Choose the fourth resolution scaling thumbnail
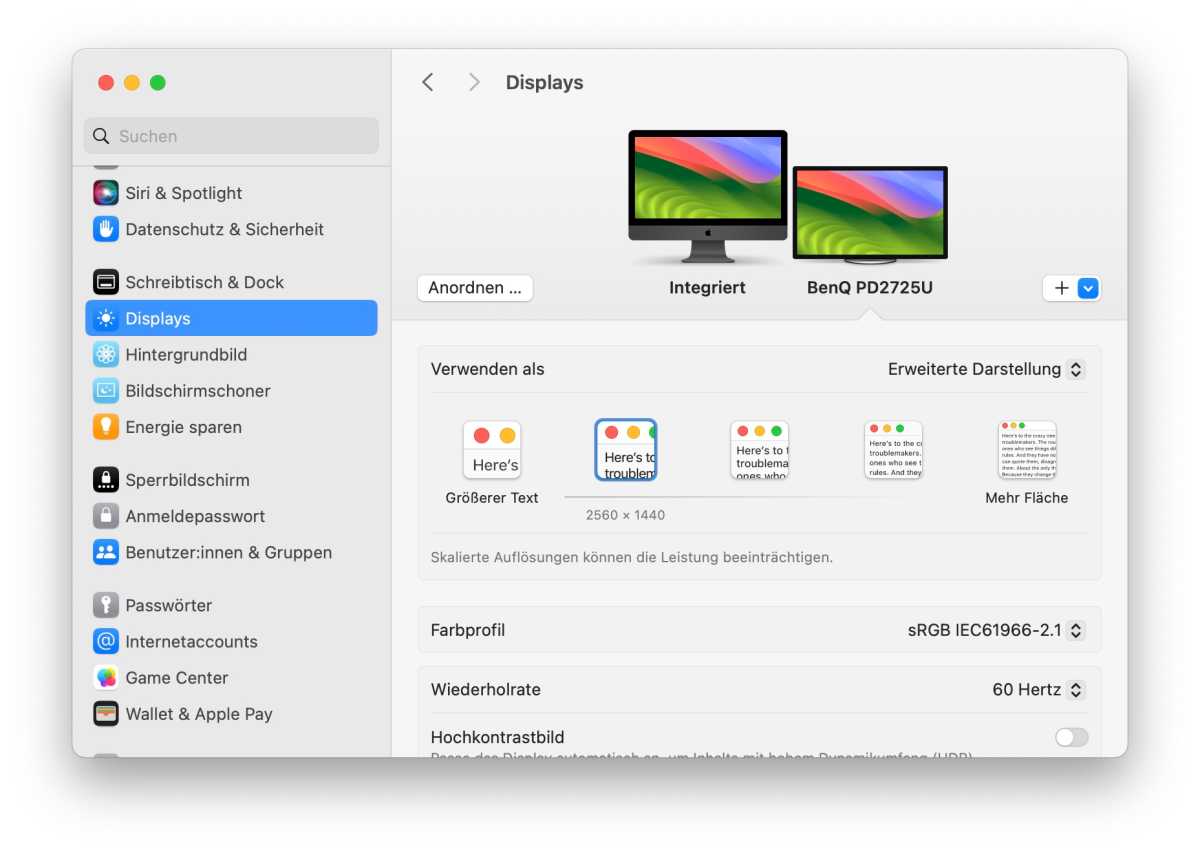This screenshot has width=1200, height=853. 893,450
